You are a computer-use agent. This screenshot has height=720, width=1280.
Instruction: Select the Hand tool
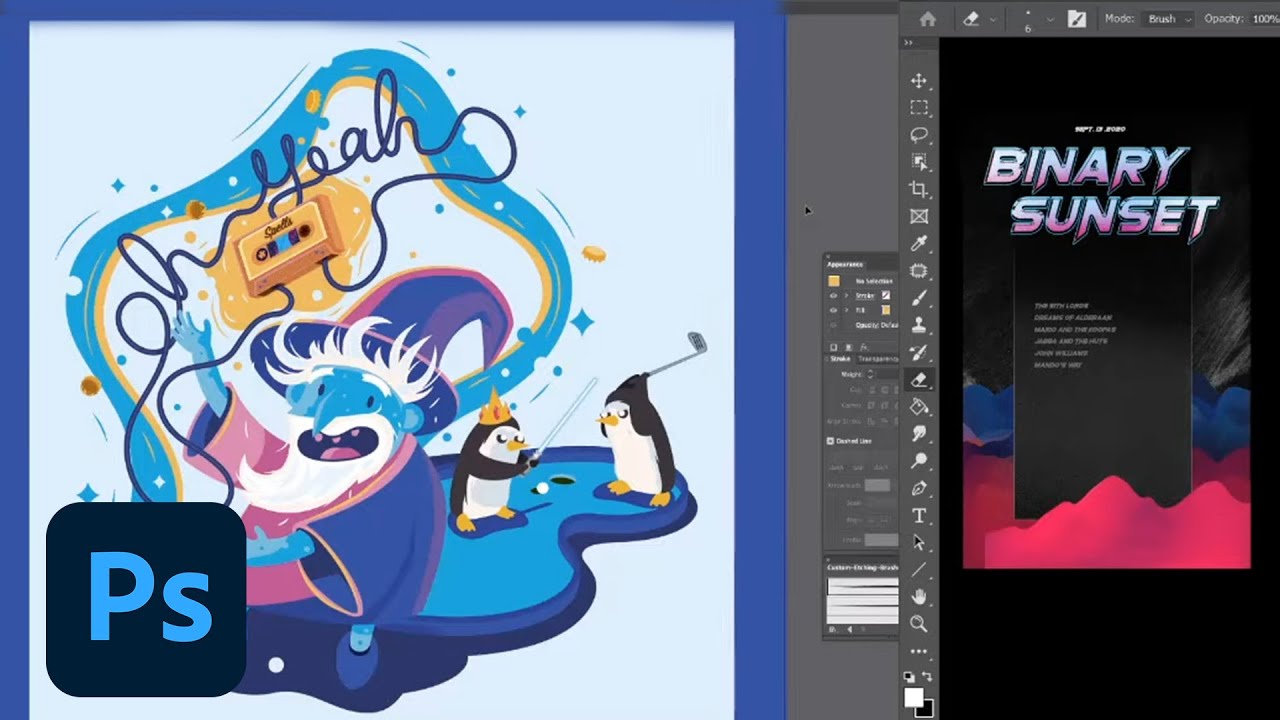coord(919,596)
